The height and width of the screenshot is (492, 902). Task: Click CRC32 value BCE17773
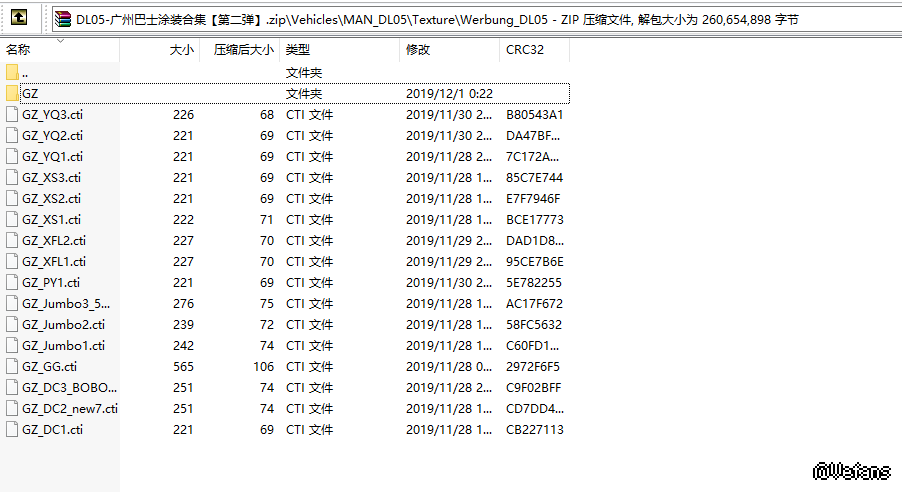coord(535,220)
